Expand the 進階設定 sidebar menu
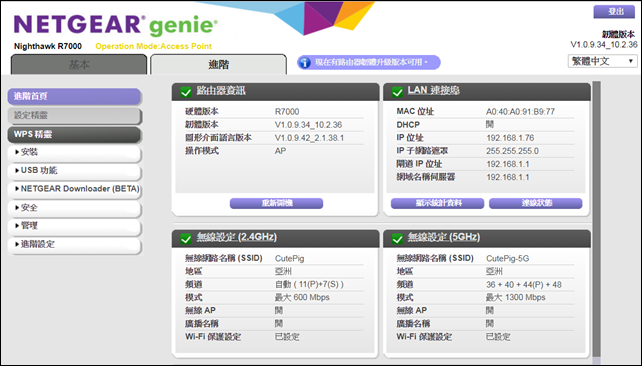 click(x=75, y=245)
